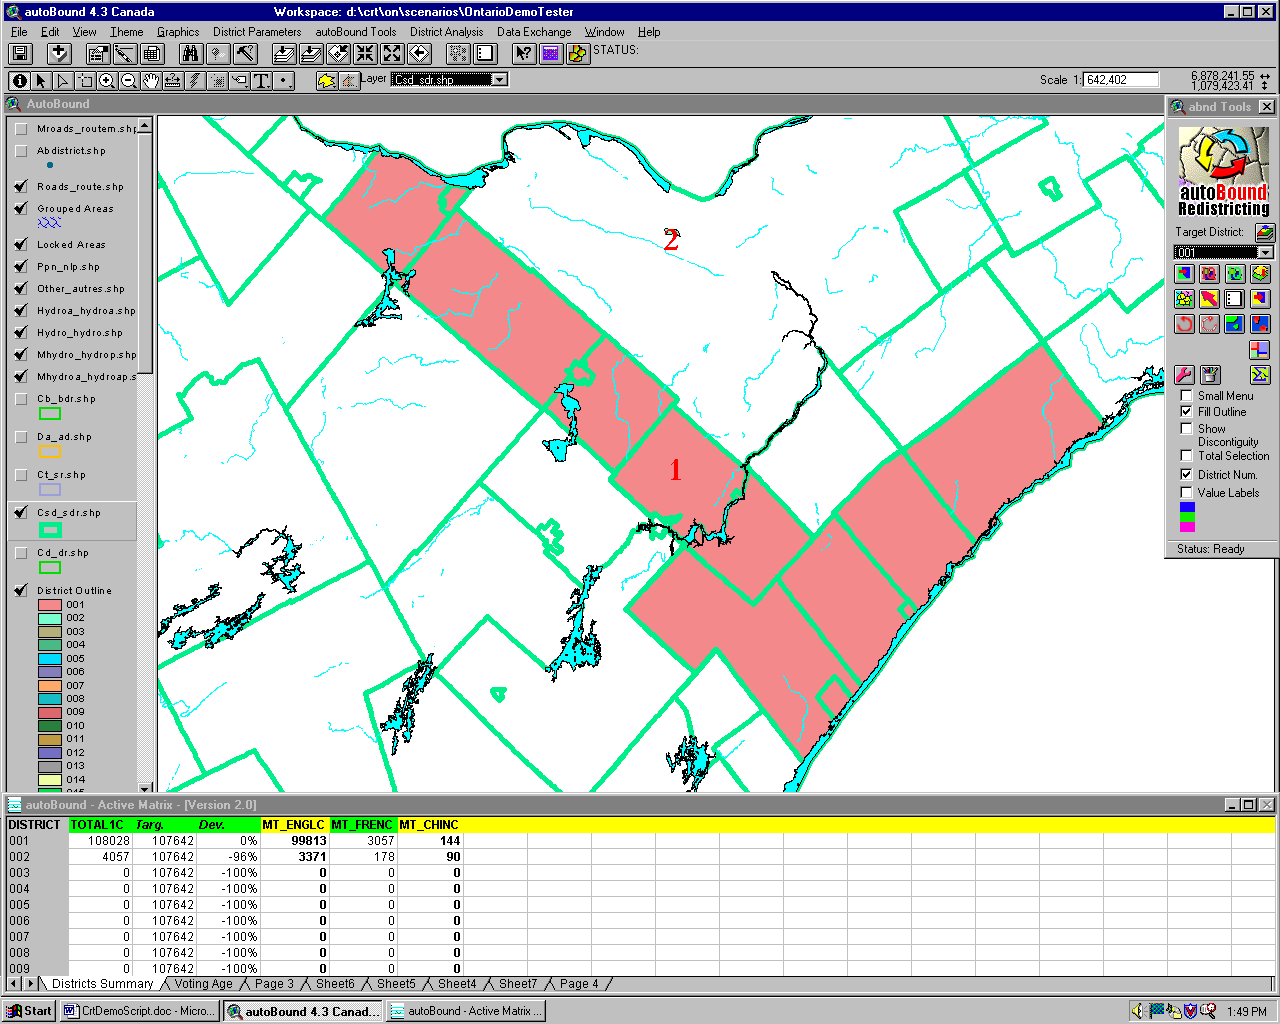Uncheck the Fill Outline option

[x=1187, y=412]
